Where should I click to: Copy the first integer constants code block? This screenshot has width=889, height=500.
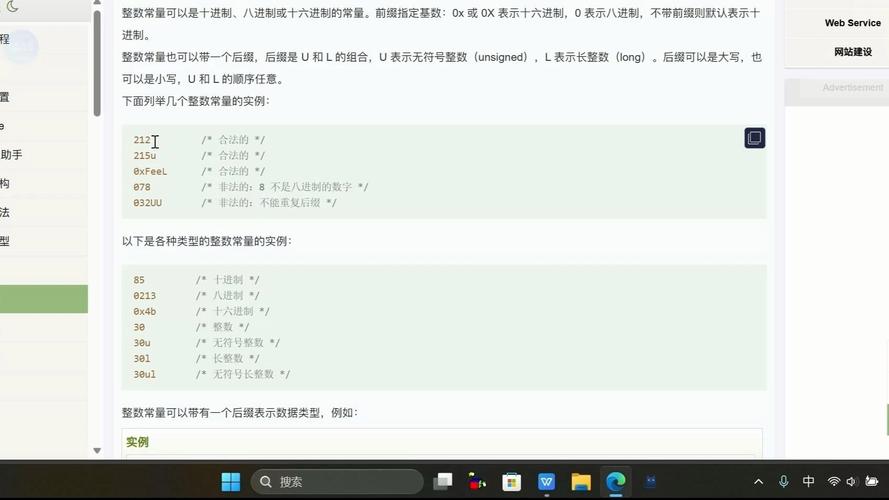point(755,138)
